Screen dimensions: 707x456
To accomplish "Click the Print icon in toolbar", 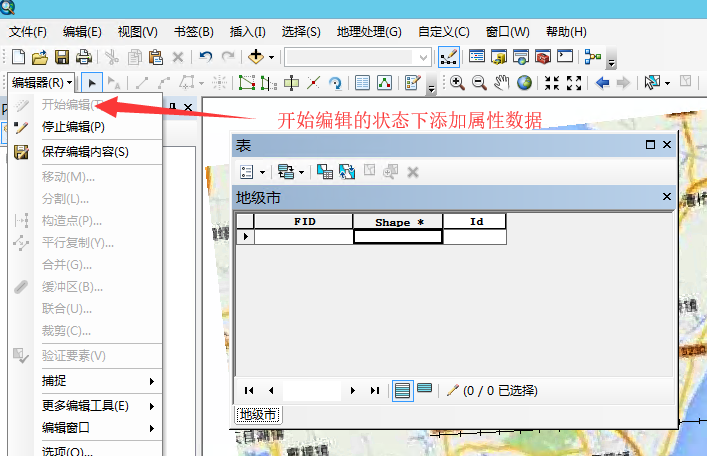I will (x=84, y=57).
